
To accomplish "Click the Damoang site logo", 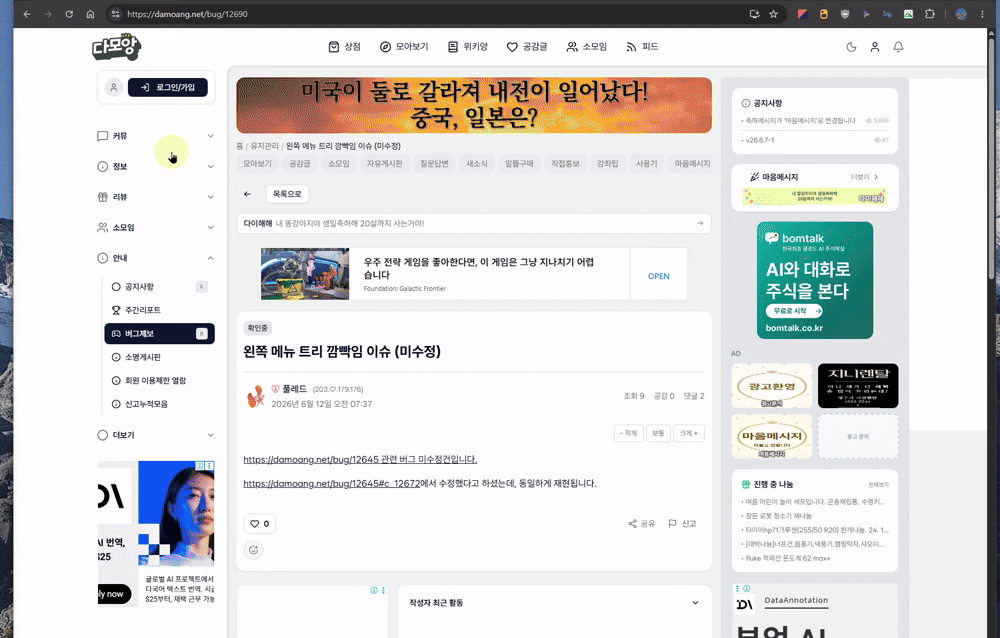I will click(x=116, y=47).
